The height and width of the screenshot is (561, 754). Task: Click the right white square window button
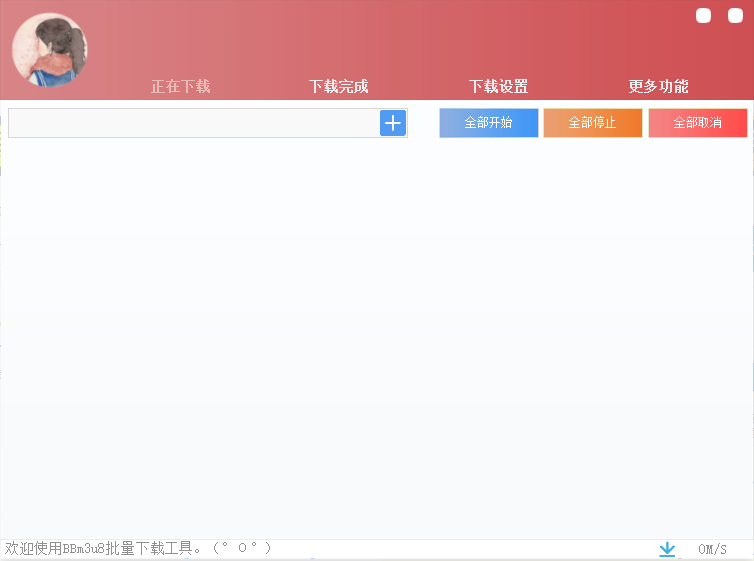pyautogui.click(x=735, y=16)
